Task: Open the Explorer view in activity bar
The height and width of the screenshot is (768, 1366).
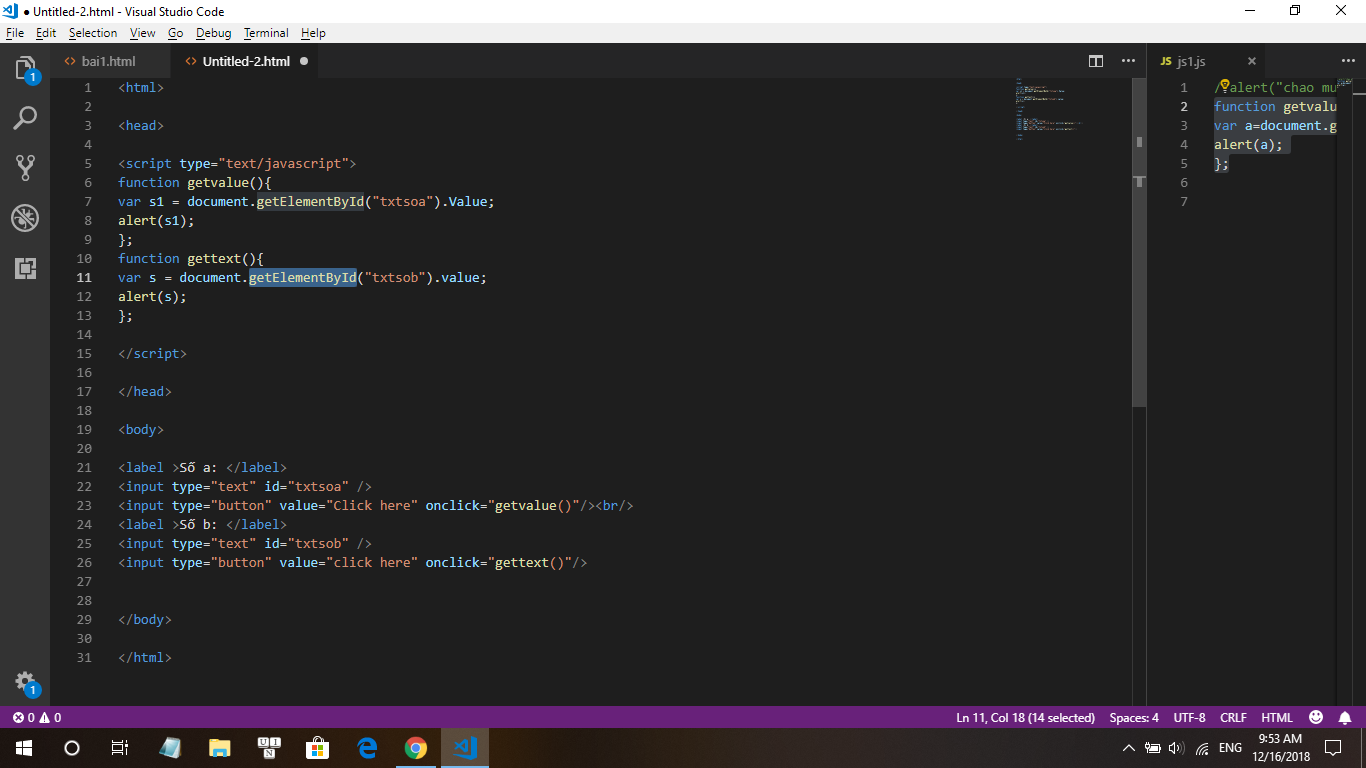Action: pyautogui.click(x=25, y=68)
